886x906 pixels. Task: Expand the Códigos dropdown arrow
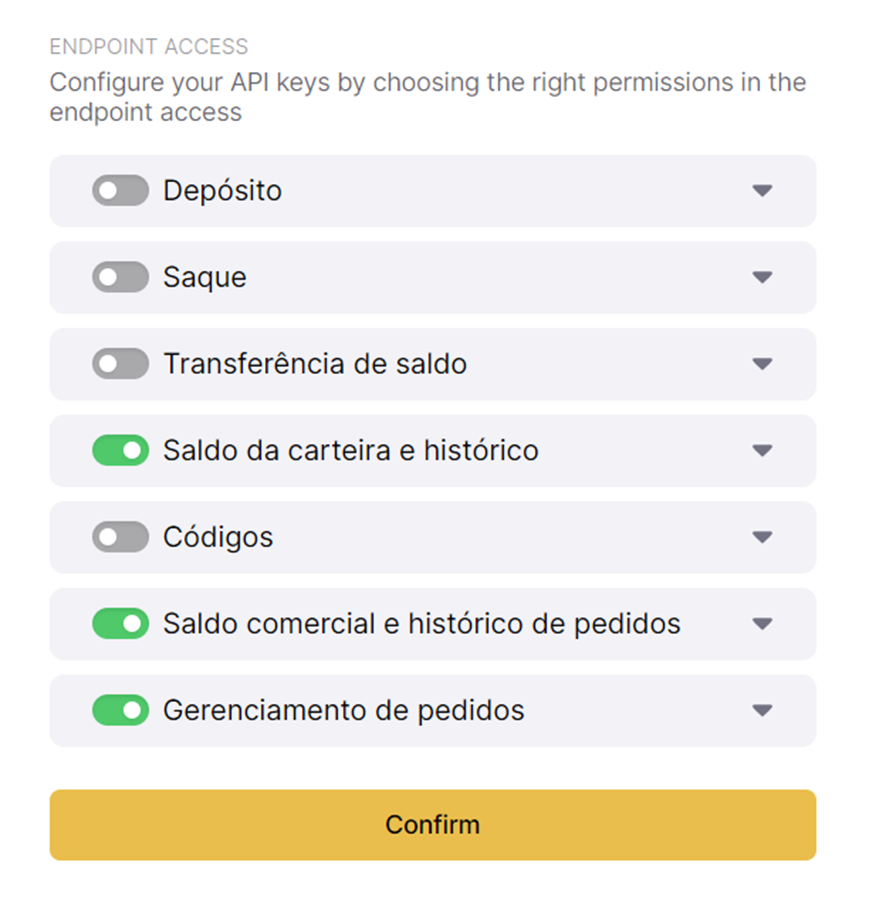[x=762, y=537]
